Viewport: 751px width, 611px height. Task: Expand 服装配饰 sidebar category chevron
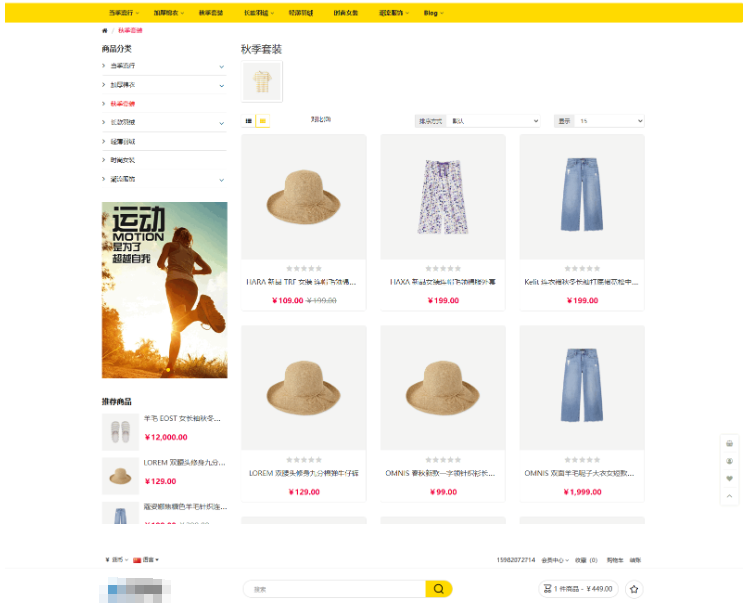pyautogui.click(x=221, y=180)
